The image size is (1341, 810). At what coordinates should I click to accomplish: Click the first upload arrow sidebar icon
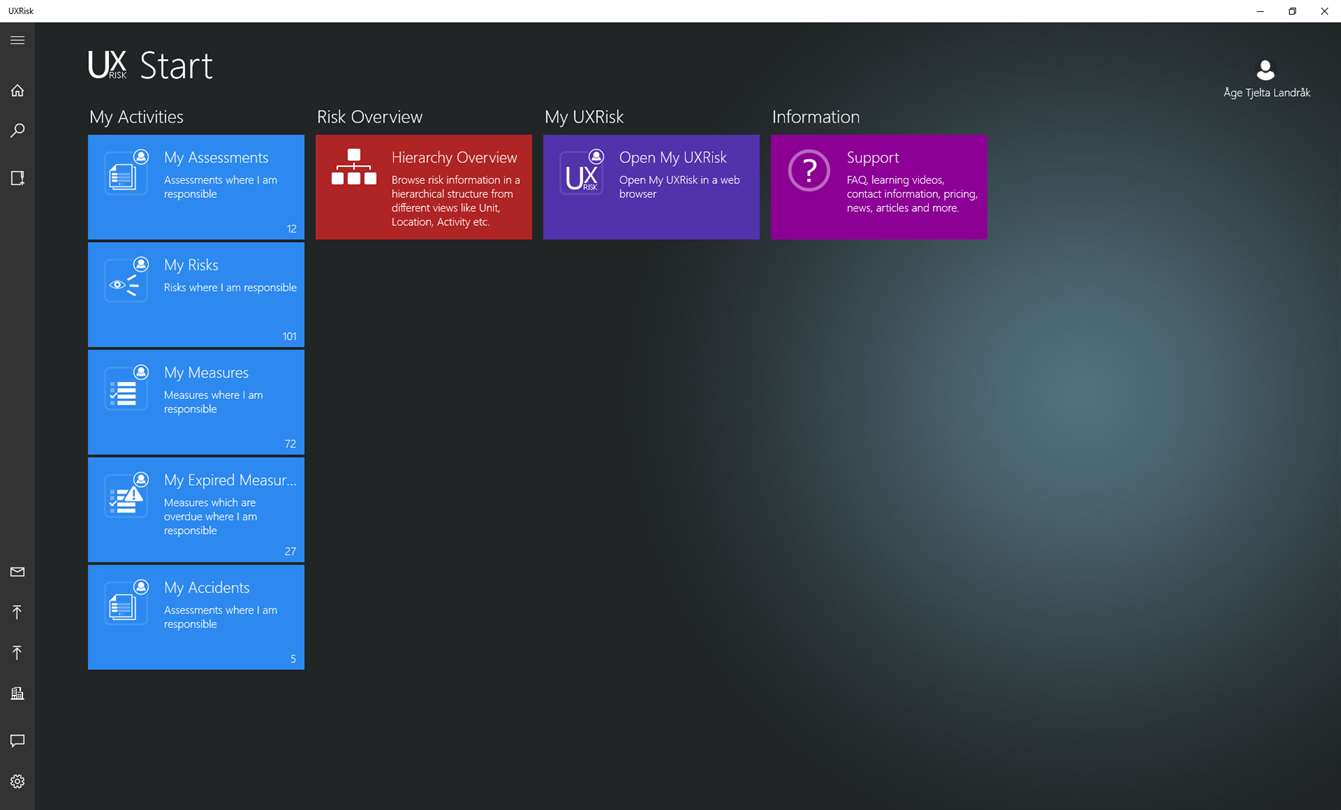[x=17, y=612]
